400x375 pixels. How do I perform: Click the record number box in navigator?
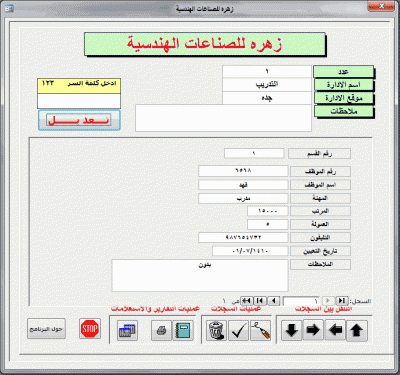[301, 301]
